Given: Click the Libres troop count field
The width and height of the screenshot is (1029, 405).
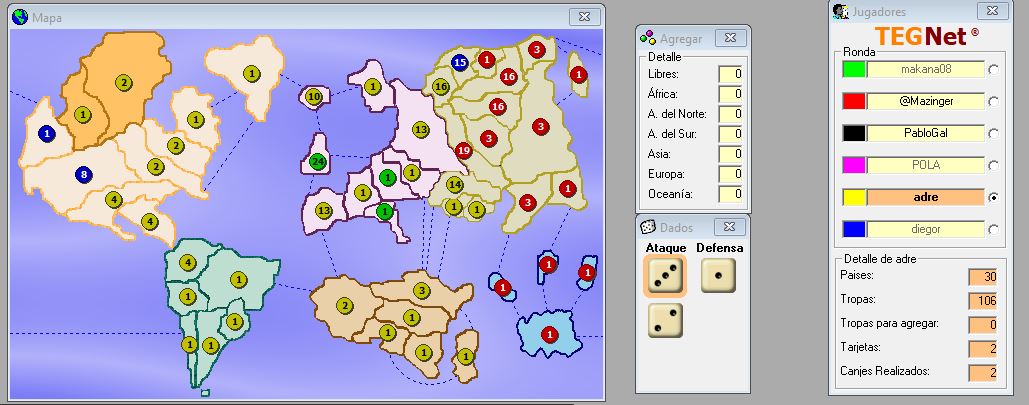Looking at the screenshot, I should (730, 74).
